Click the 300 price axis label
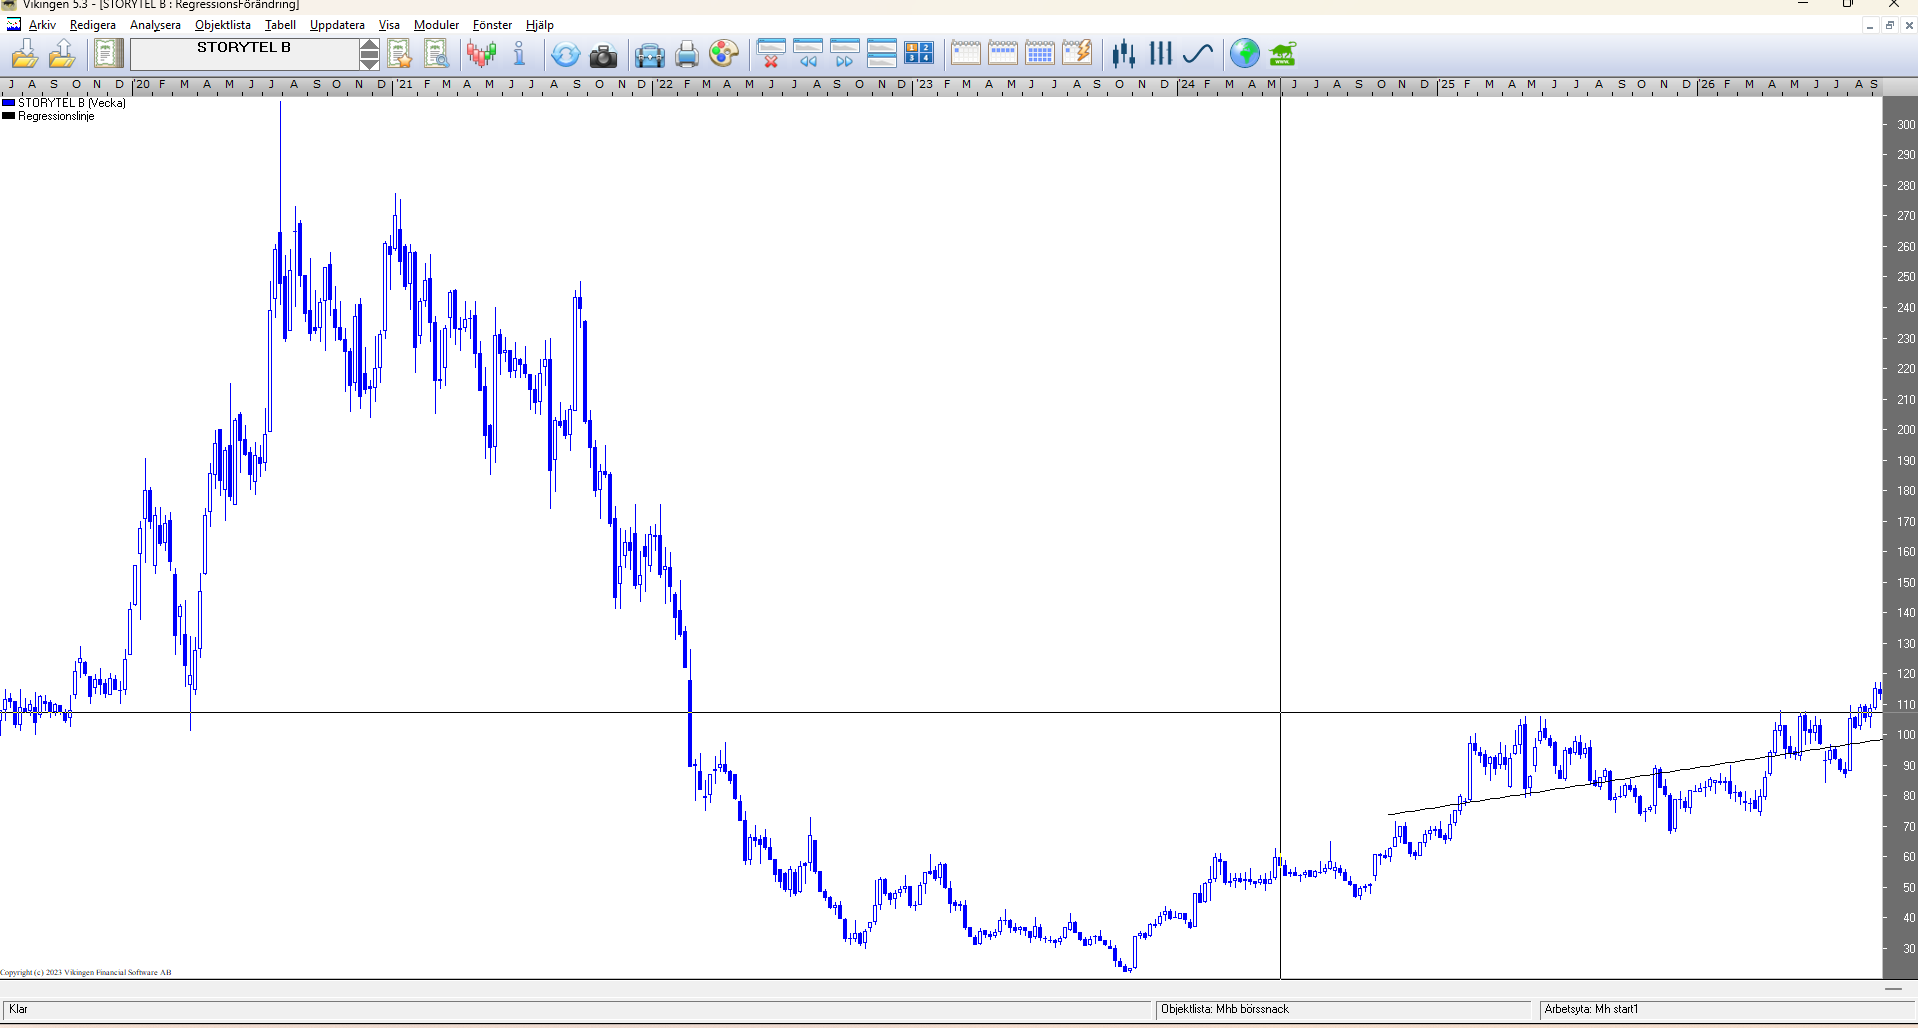 pyautogui.click(x=1906, y=125)
